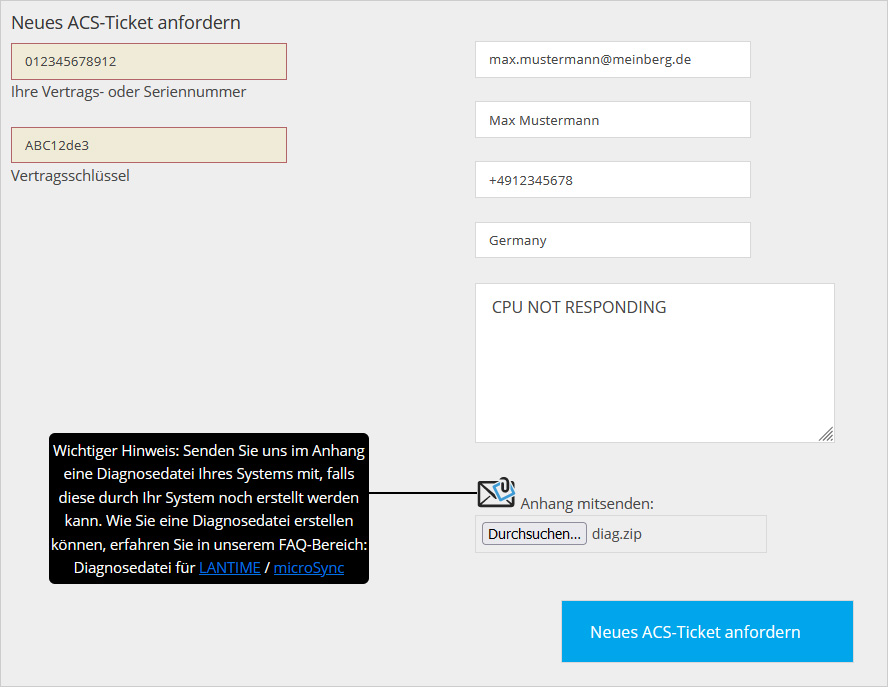This screenshot has width=888, height=687.
Task: Click the selected file name diag.zip
Action: (x=617, y=534)
